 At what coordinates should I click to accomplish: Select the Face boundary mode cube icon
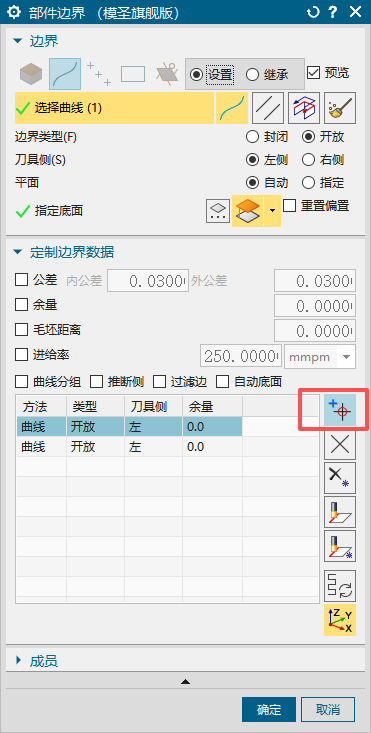31,74
